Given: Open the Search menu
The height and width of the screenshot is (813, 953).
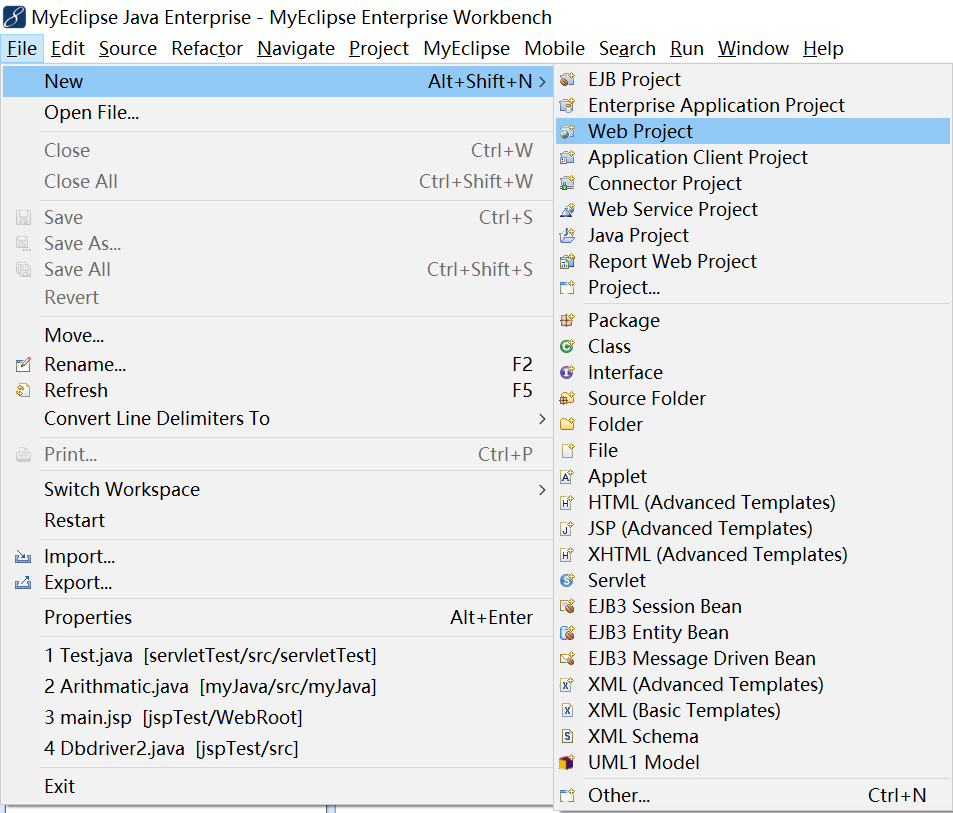Looking at the screenshot, I should 627,49.
